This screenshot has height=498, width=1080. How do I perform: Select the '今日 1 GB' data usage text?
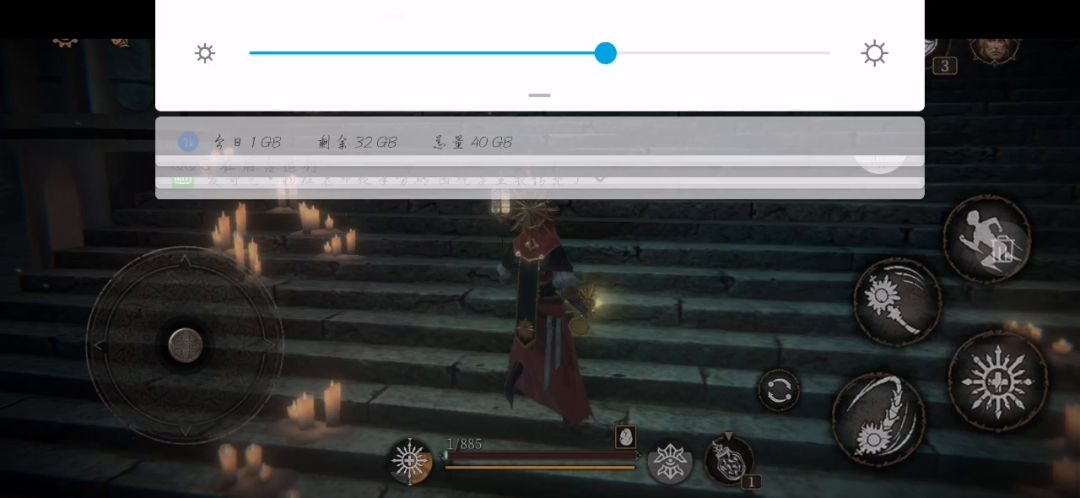pyautogui.click(x=247, y=143)
